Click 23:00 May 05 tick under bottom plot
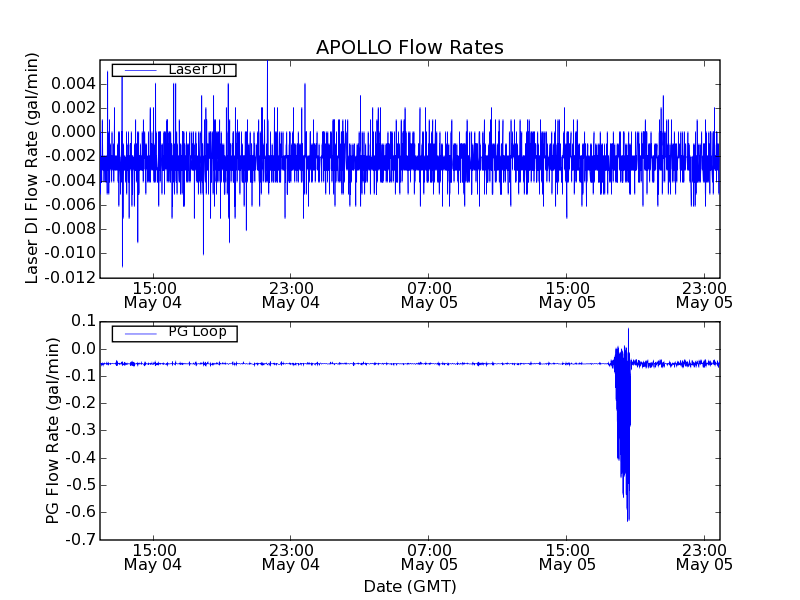The width and height of the screenshot is (800, 600). point(704,556)
